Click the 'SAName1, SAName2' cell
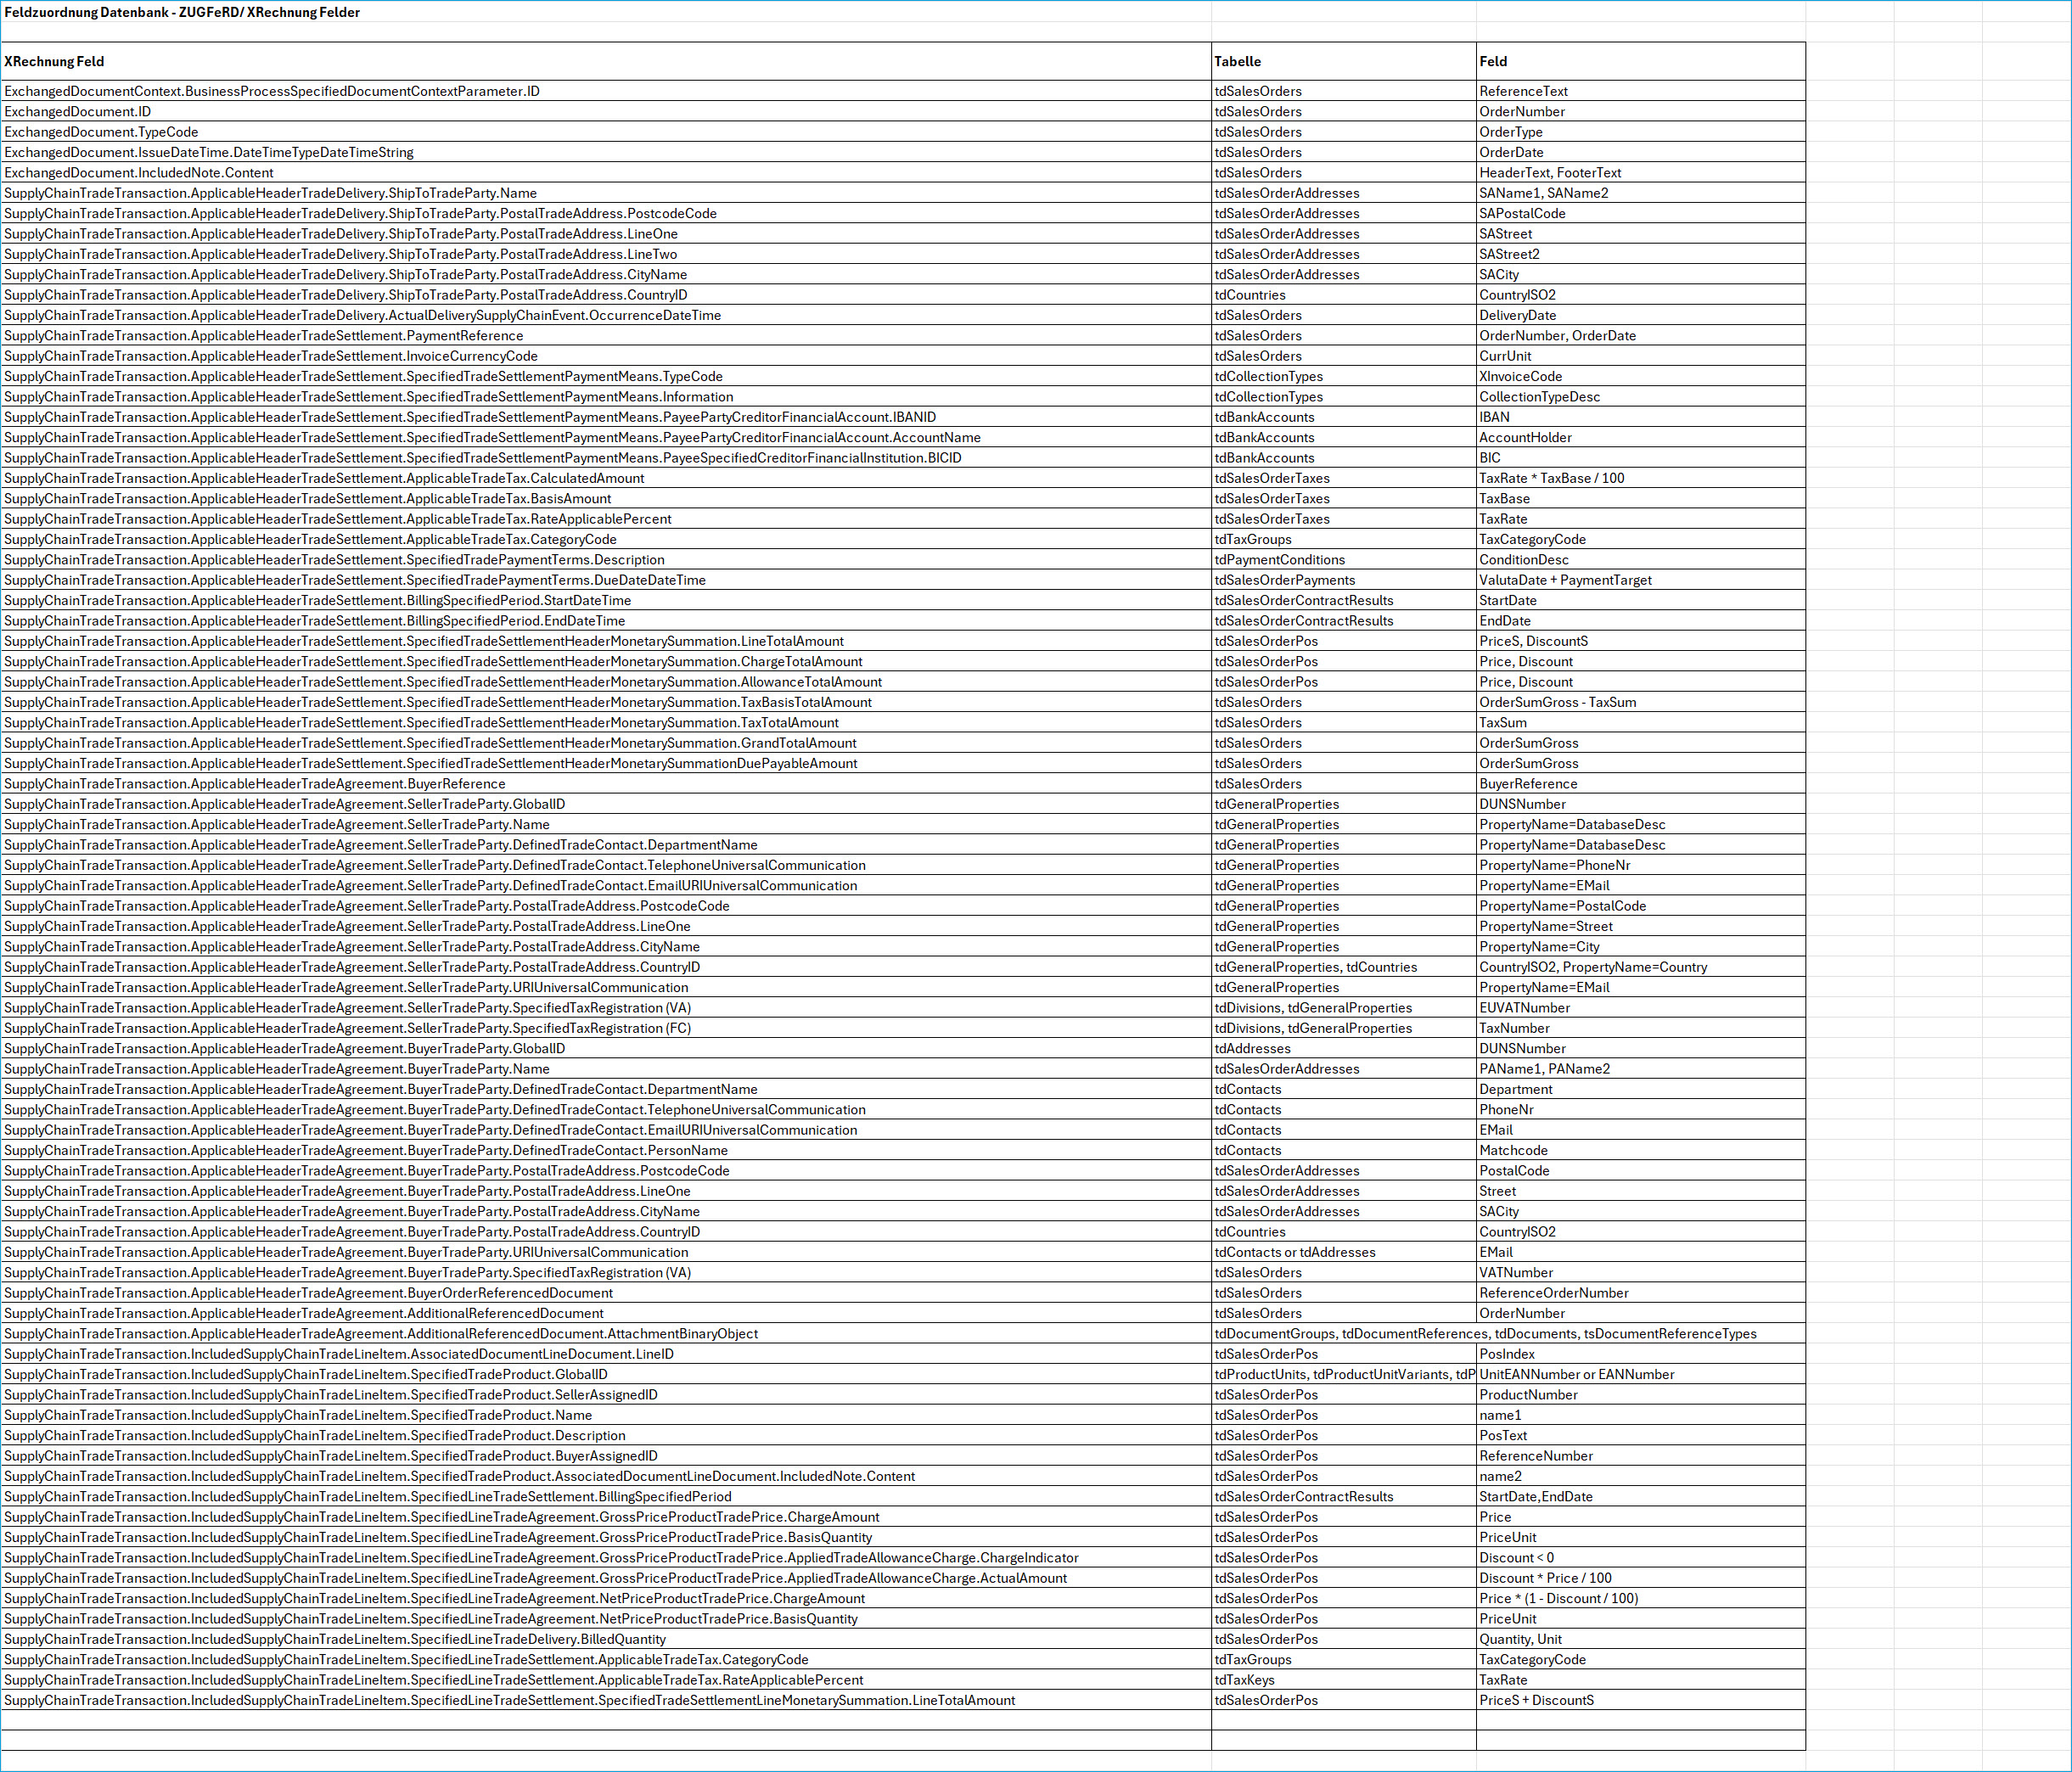The image size is (2072, 1772). click(x=1640, y=193)
